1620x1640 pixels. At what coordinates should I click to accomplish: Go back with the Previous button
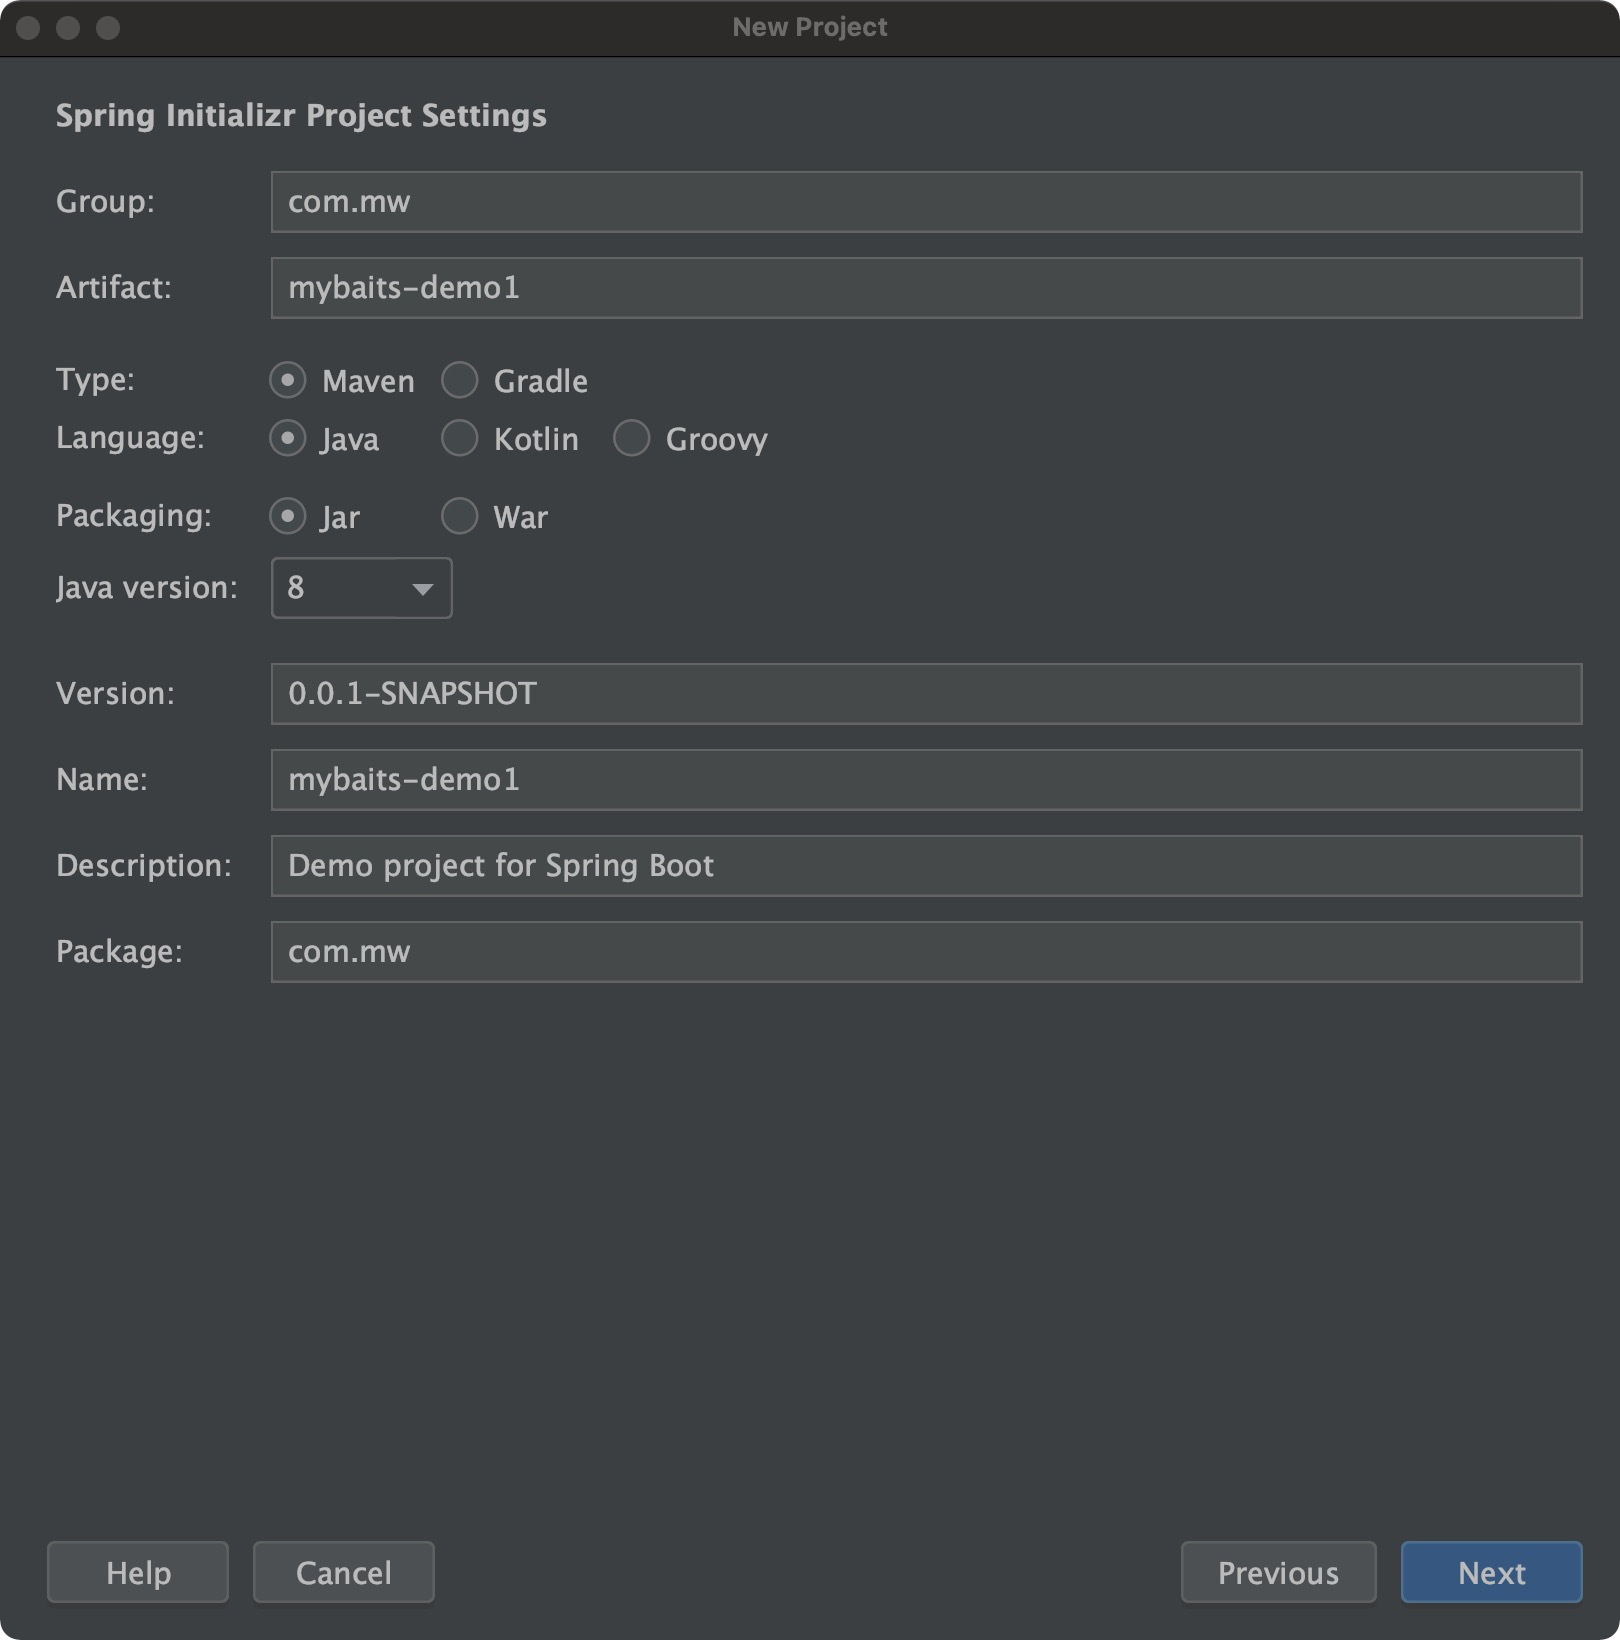tap(1278, 1572)
